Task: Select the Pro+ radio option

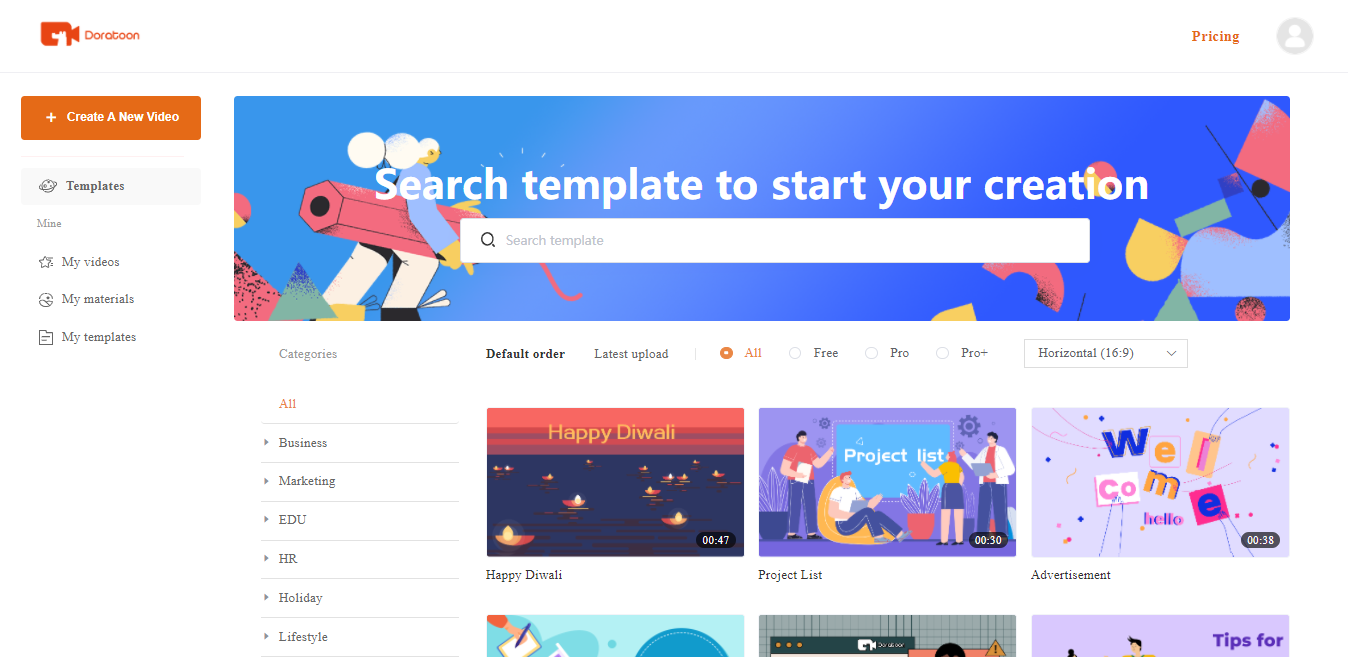Action: 942,353
